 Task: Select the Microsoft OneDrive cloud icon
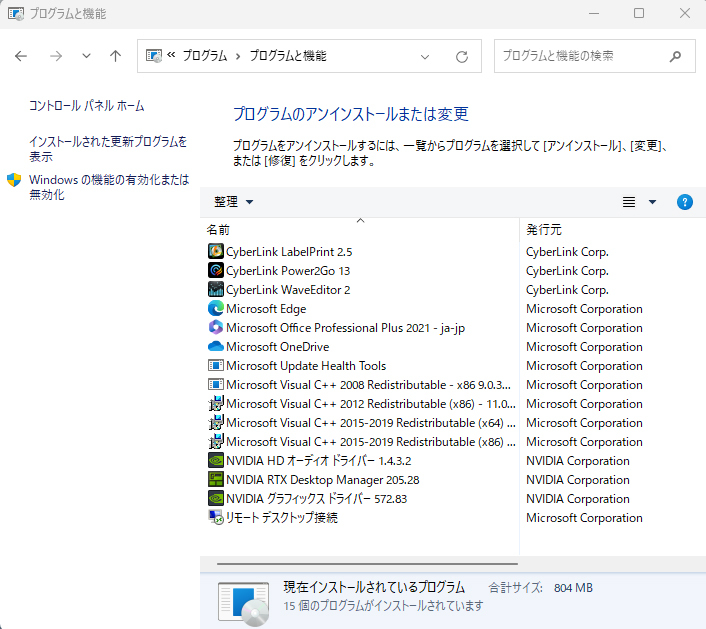[216, 346]
